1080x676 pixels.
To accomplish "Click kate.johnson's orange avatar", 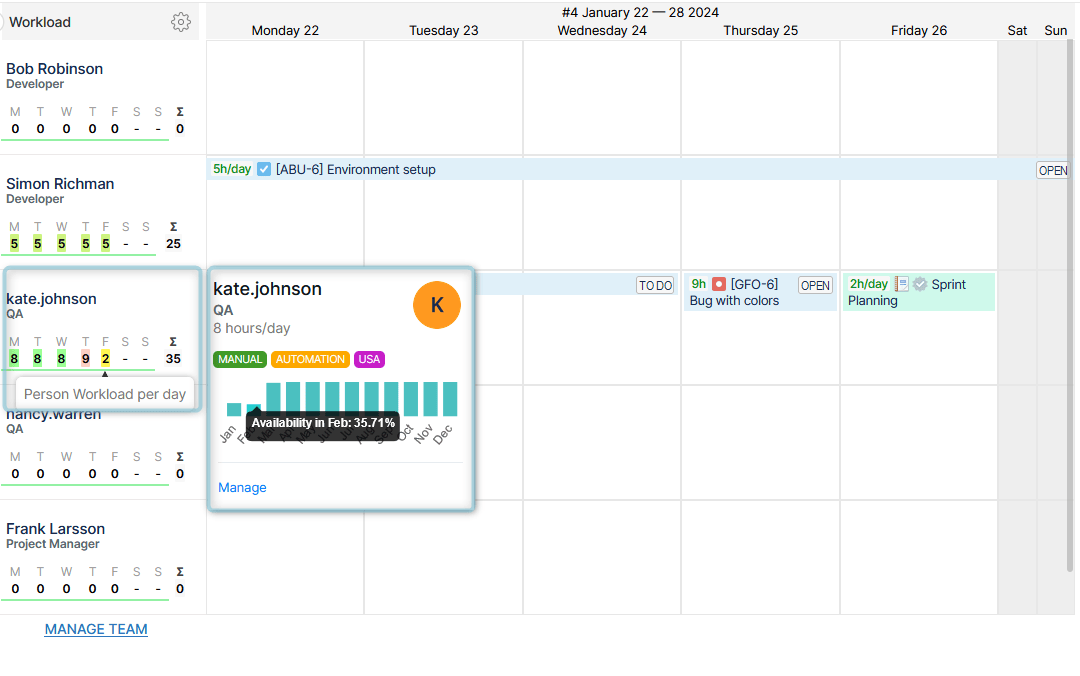I will [x=437, y=305].
